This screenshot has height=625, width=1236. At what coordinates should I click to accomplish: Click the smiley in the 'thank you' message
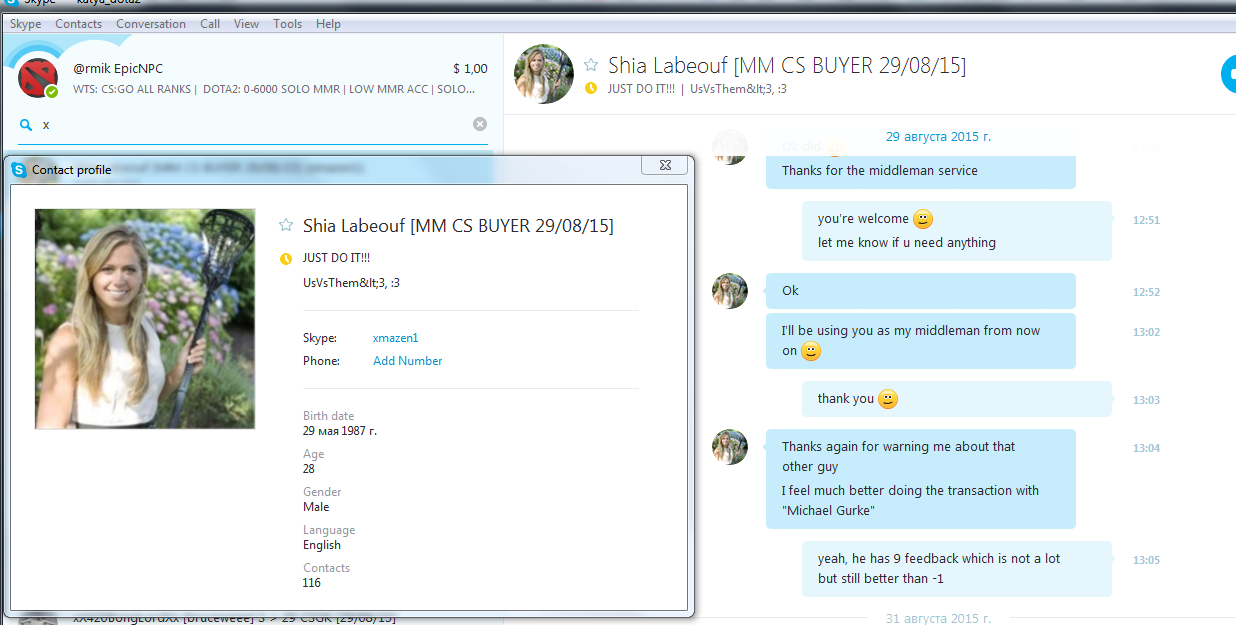pos(888,399)
